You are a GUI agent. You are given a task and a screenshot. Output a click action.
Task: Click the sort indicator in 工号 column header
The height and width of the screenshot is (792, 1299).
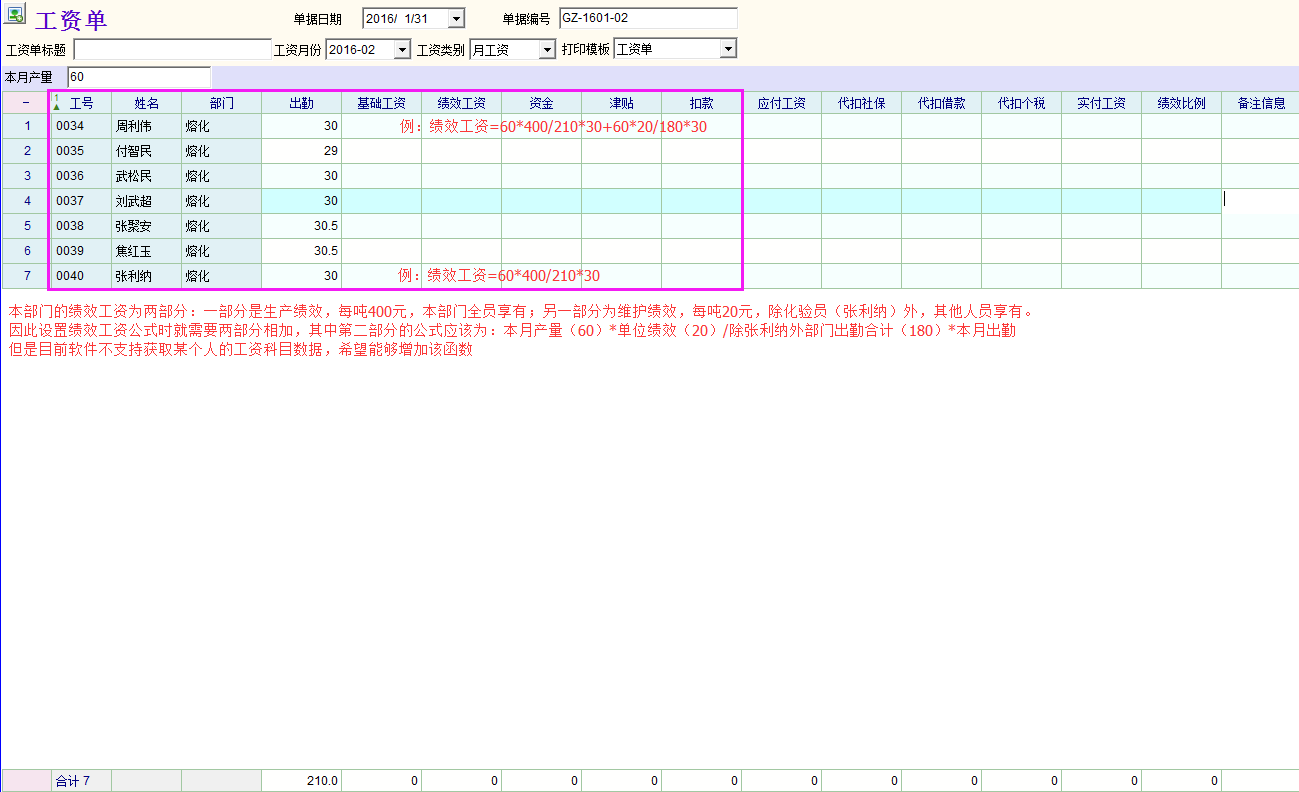(56, 102)
